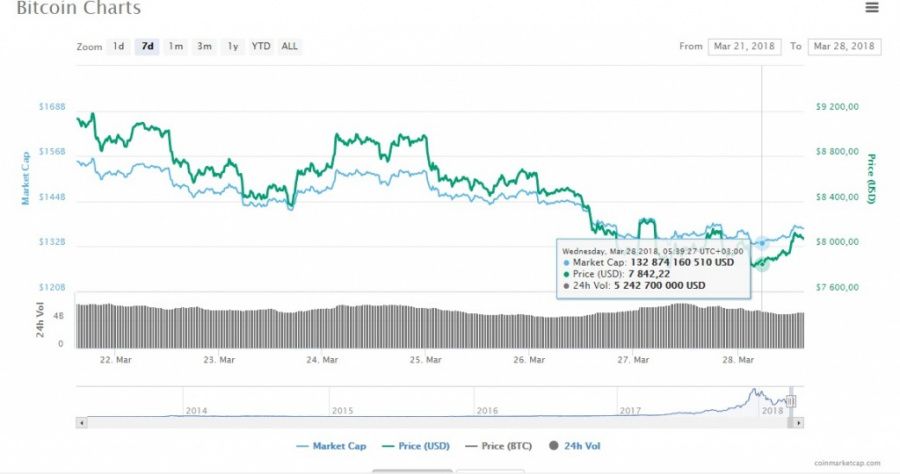The width and height of the screenshot is (900, 474).
Task: Toggle the 24h Vol series legend
Action: (575, 446)
